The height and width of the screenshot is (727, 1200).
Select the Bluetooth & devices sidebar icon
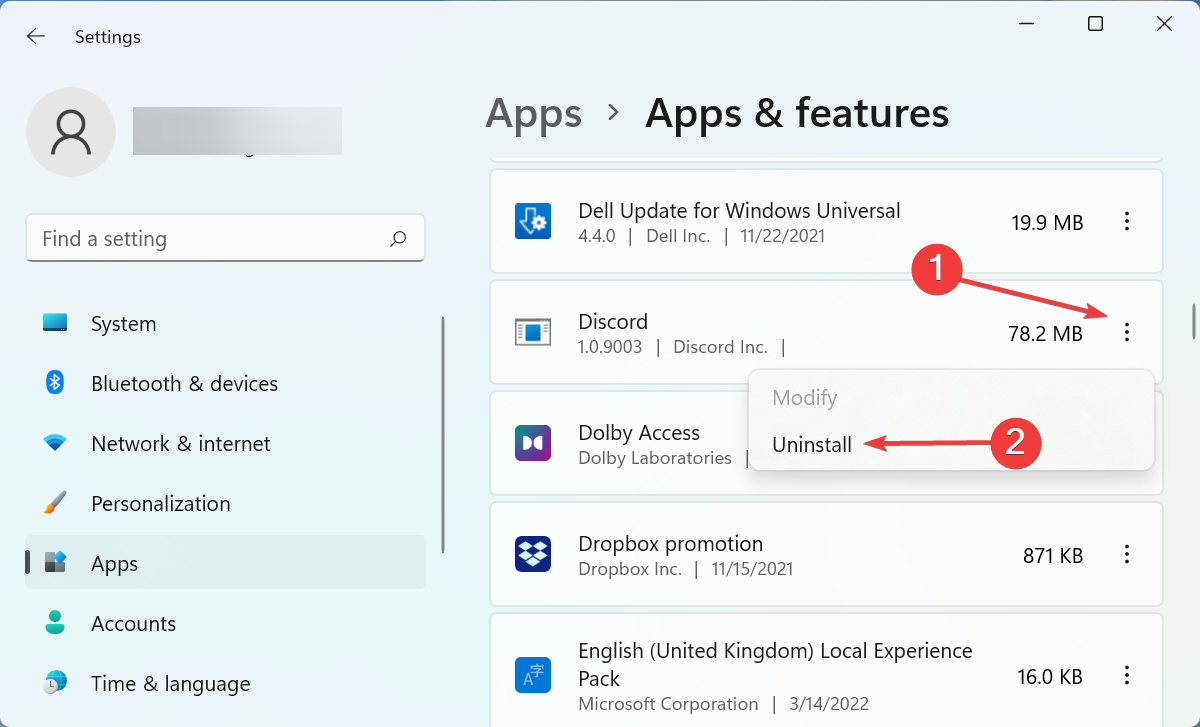(54, 383)
